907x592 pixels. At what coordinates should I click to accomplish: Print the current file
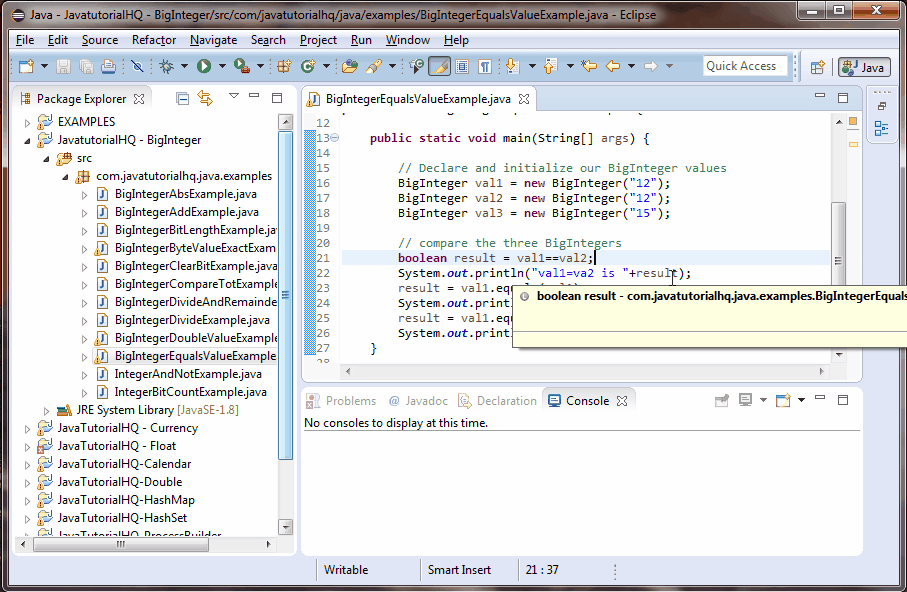(109, 65)
